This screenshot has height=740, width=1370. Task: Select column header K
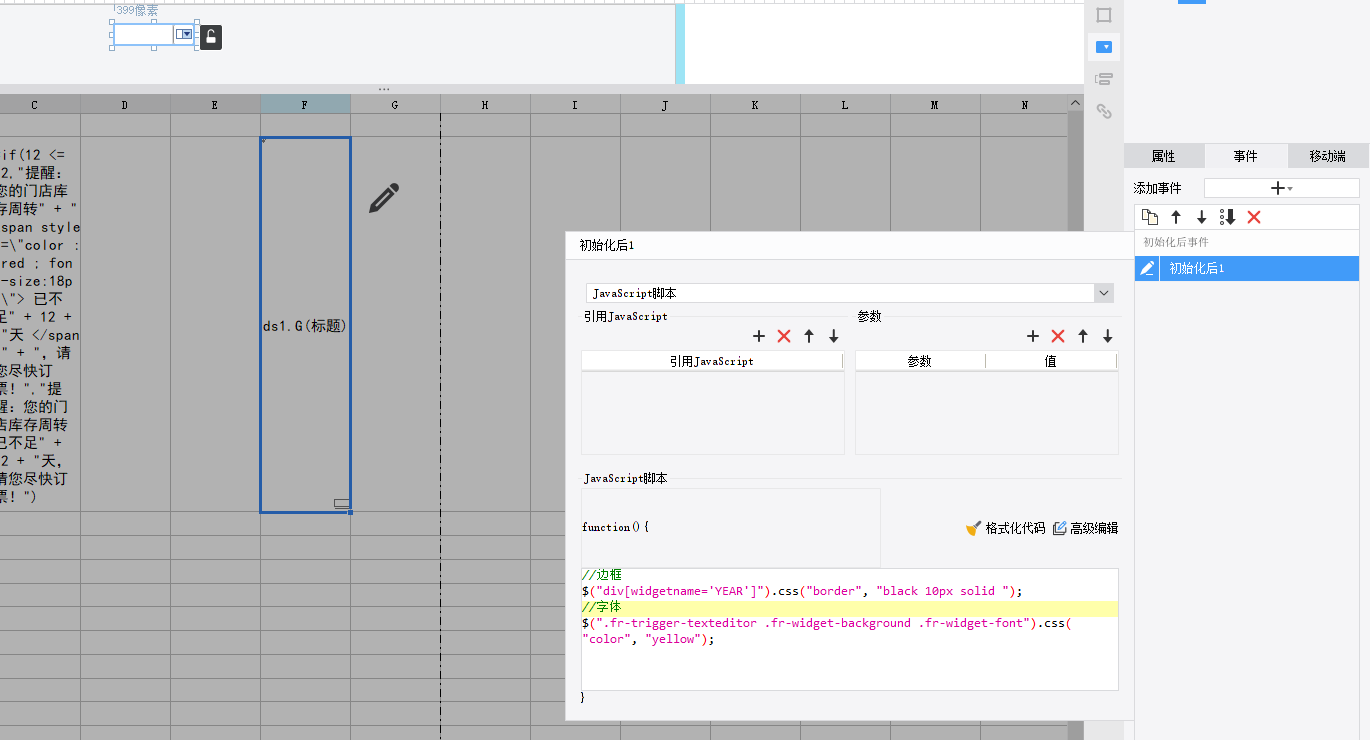(755, 104)
